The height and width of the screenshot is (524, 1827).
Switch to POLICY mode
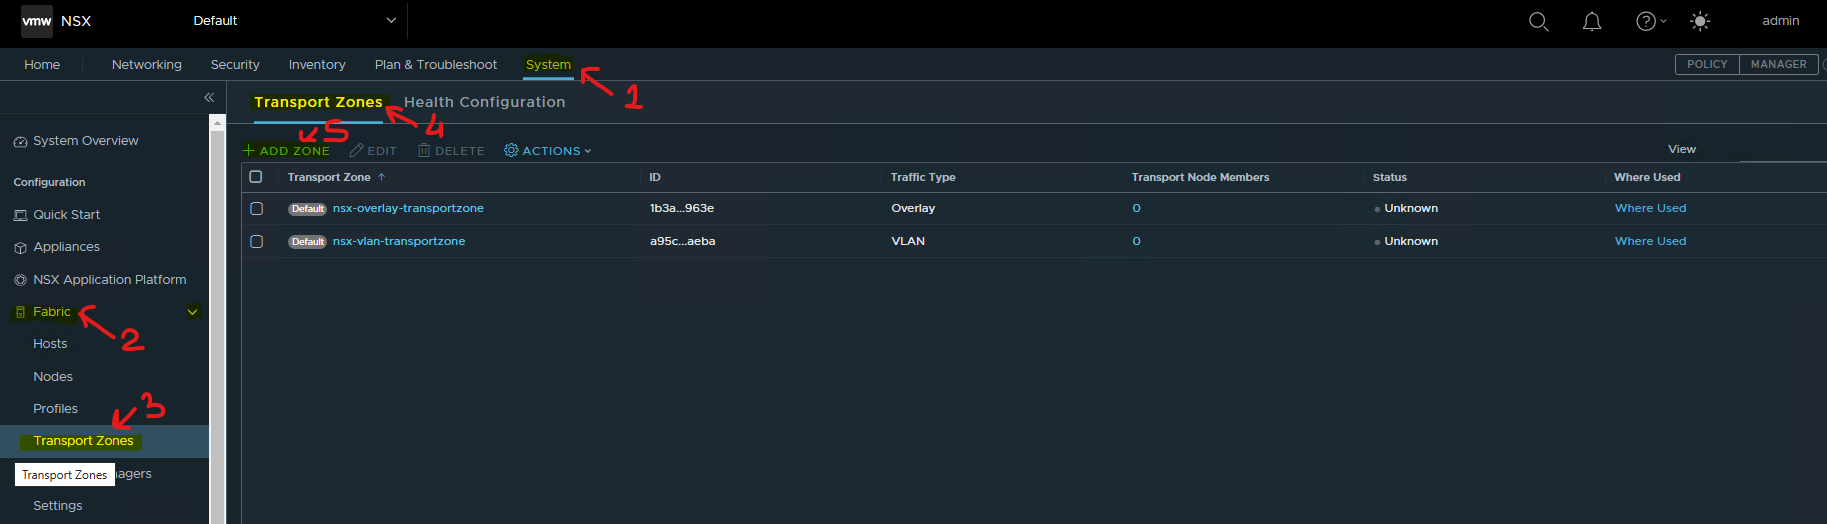[x=1707, y=64]
